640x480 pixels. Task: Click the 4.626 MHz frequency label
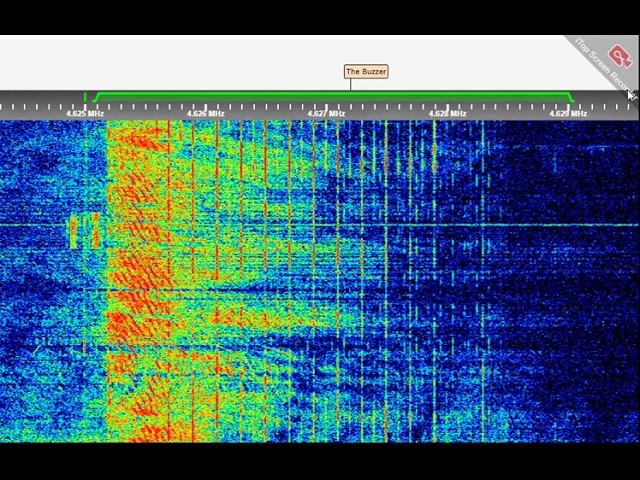(206, 113)
